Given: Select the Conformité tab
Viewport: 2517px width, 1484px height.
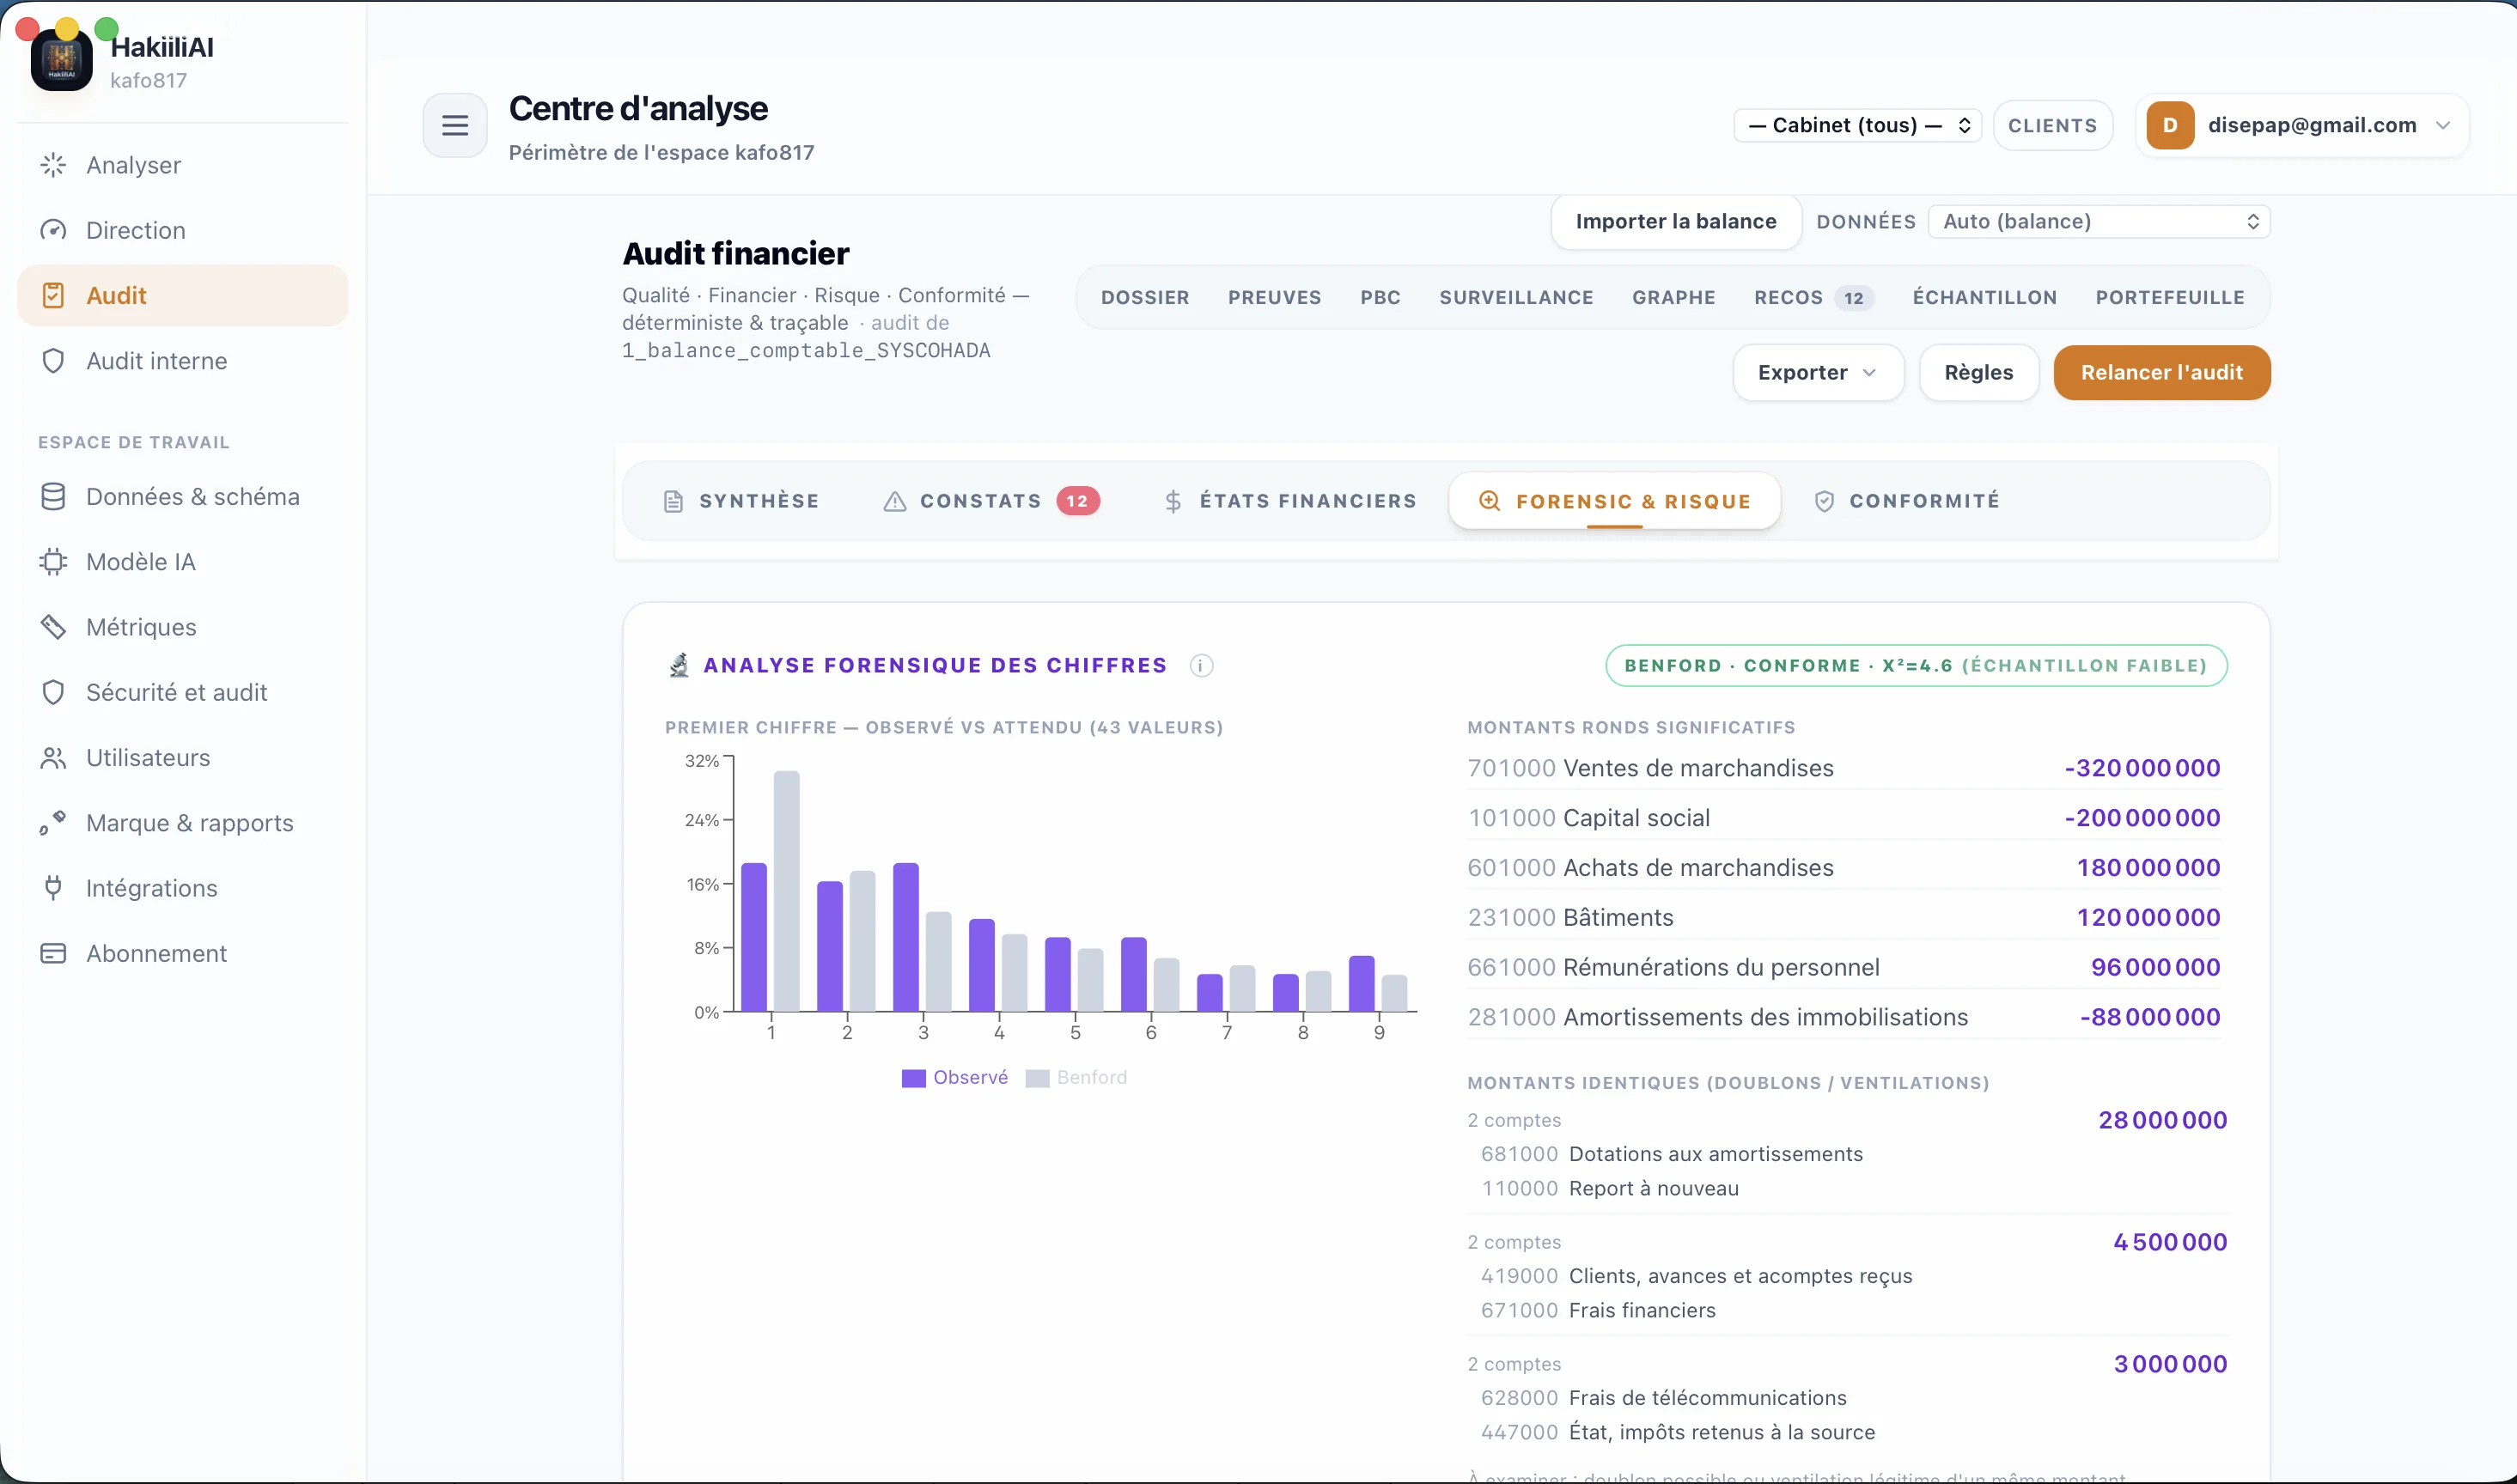Looking at the screenshot, I should pos(1906,501).
